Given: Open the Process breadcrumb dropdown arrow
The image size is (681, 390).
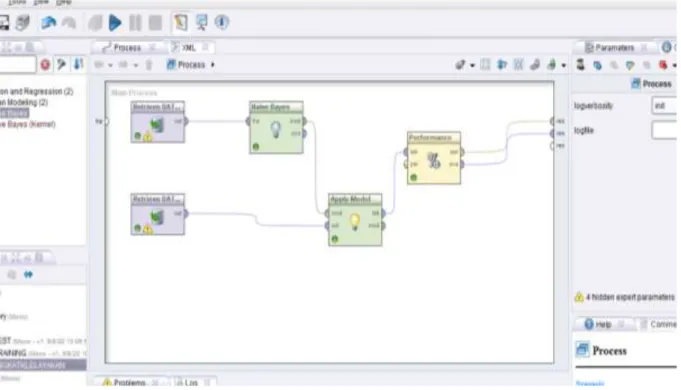Looking at the screenshot, I should (x=213, y=65).
